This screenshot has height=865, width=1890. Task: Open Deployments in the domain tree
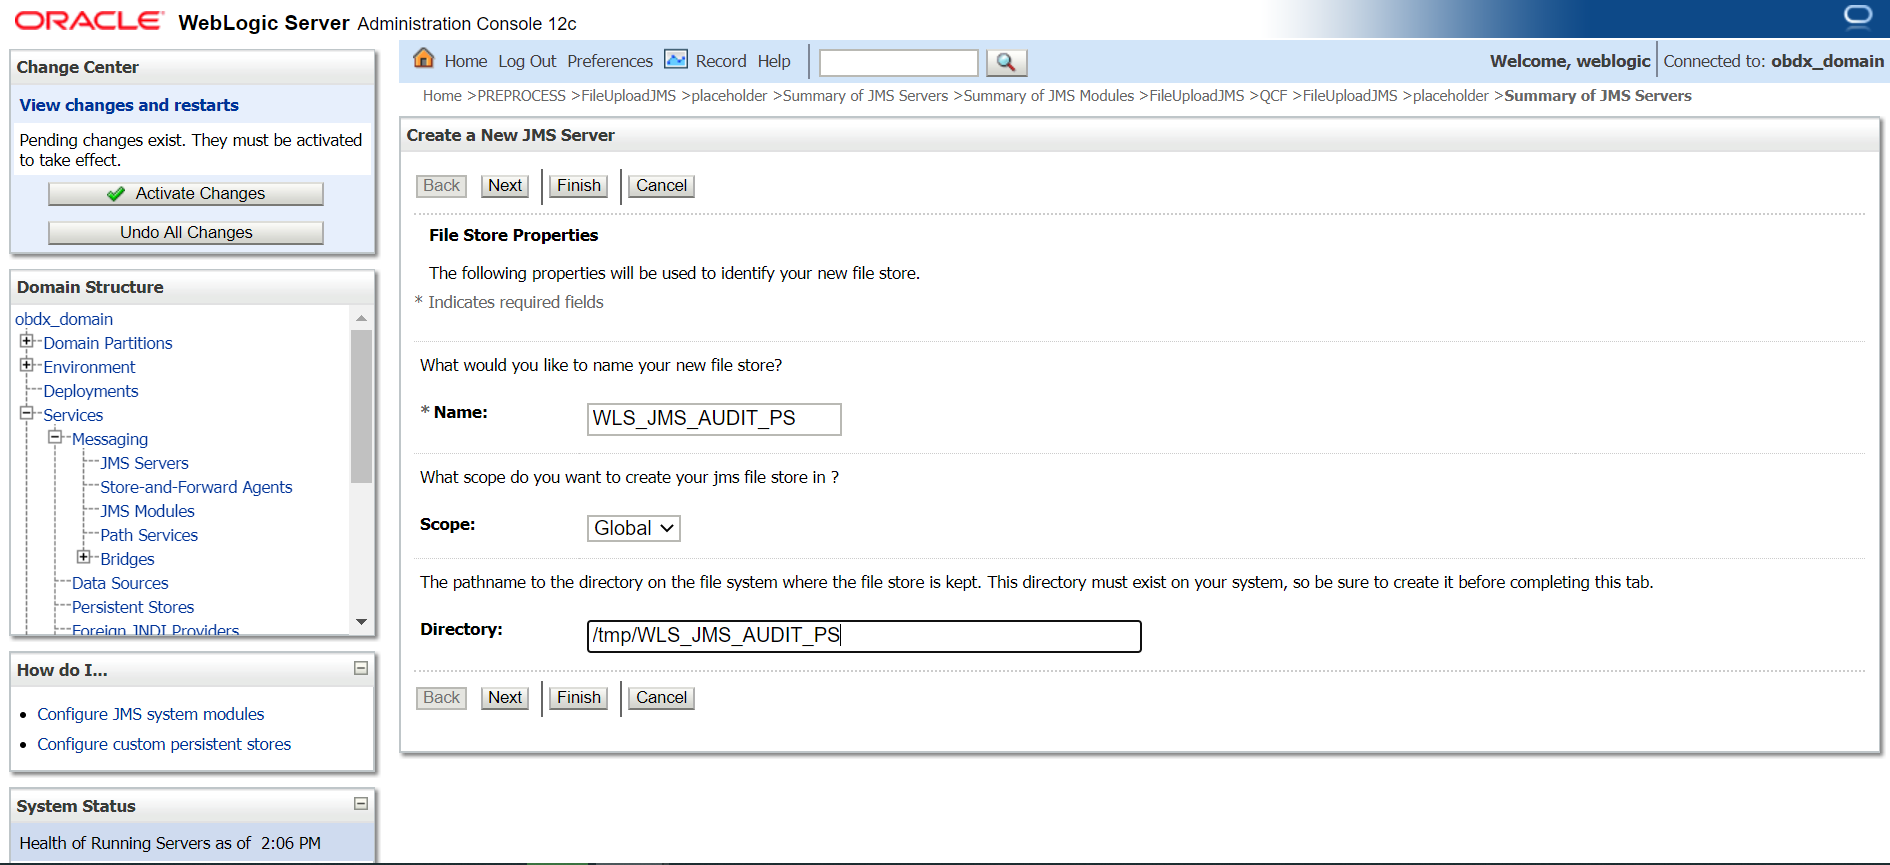coord(91,391)
